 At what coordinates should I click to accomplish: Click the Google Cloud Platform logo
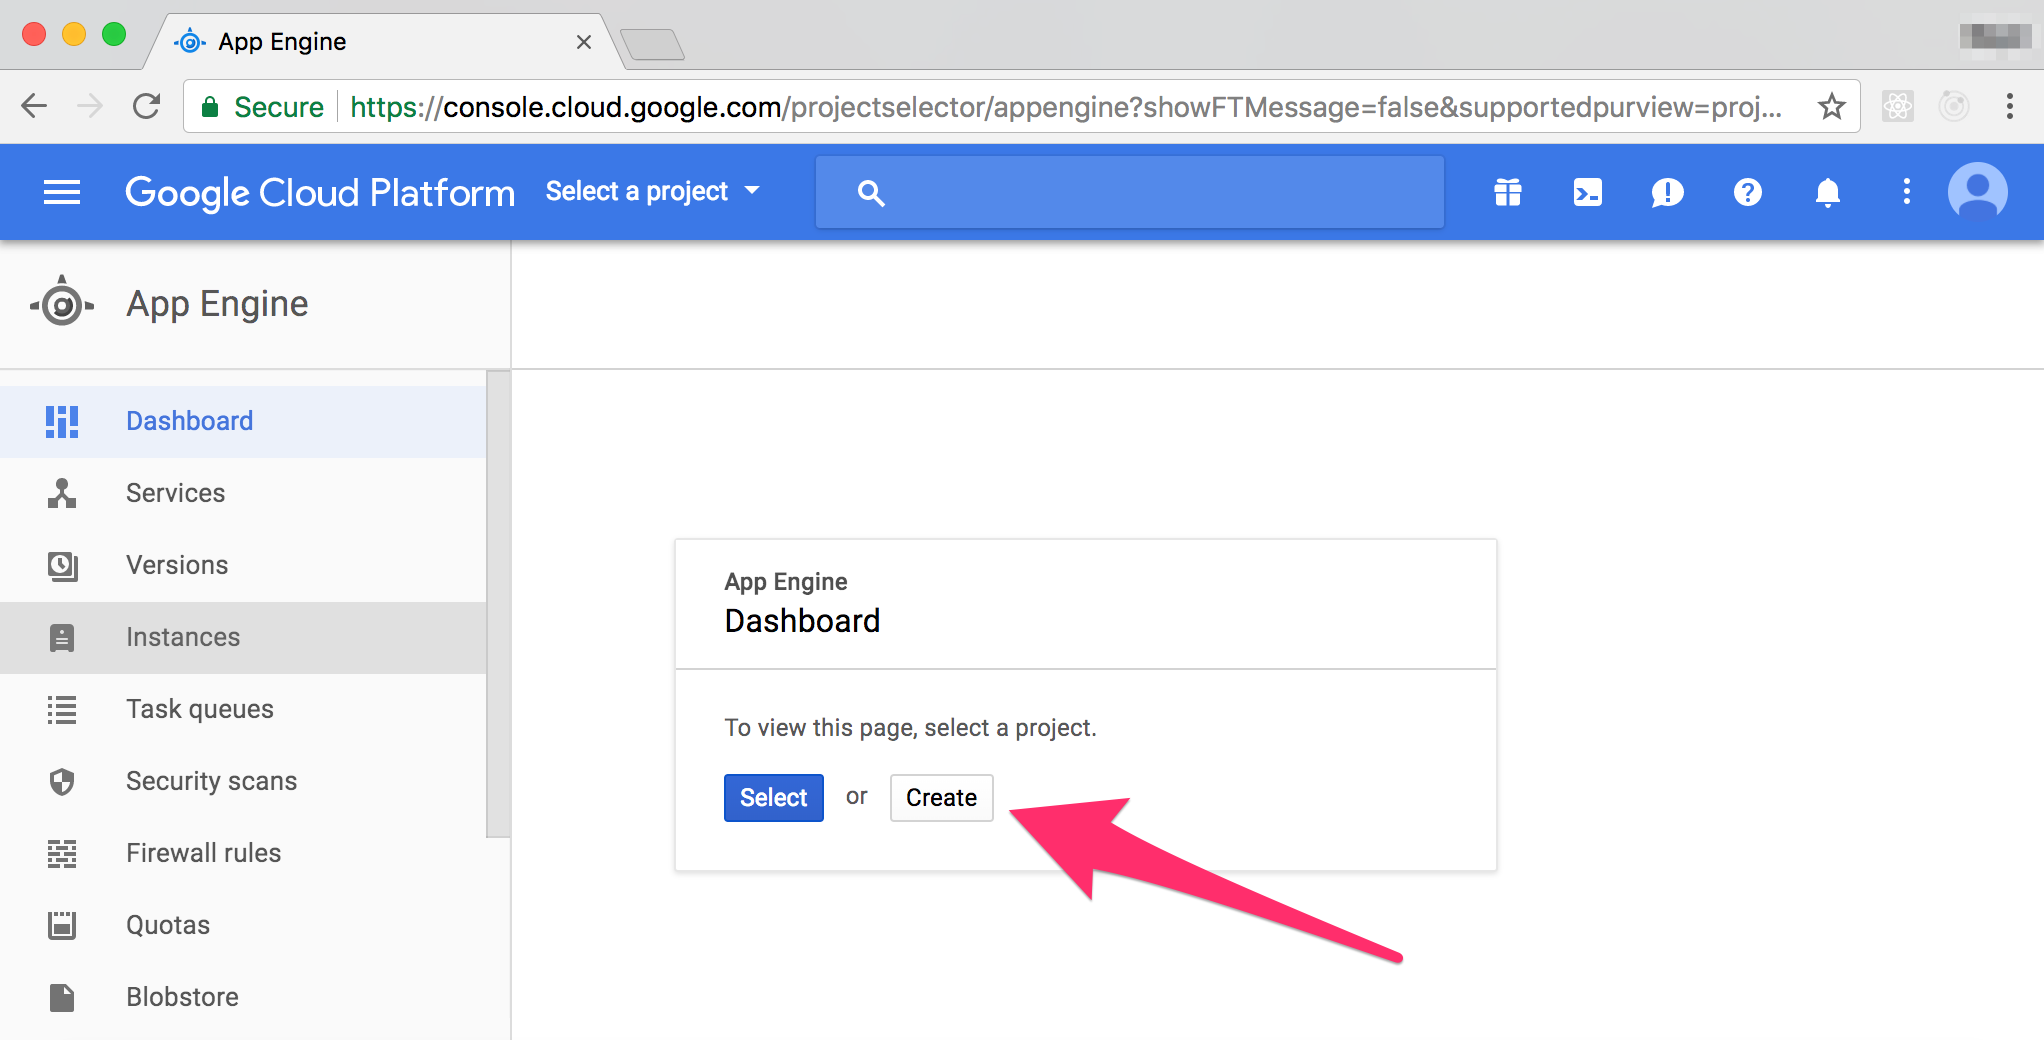[320, 192]
